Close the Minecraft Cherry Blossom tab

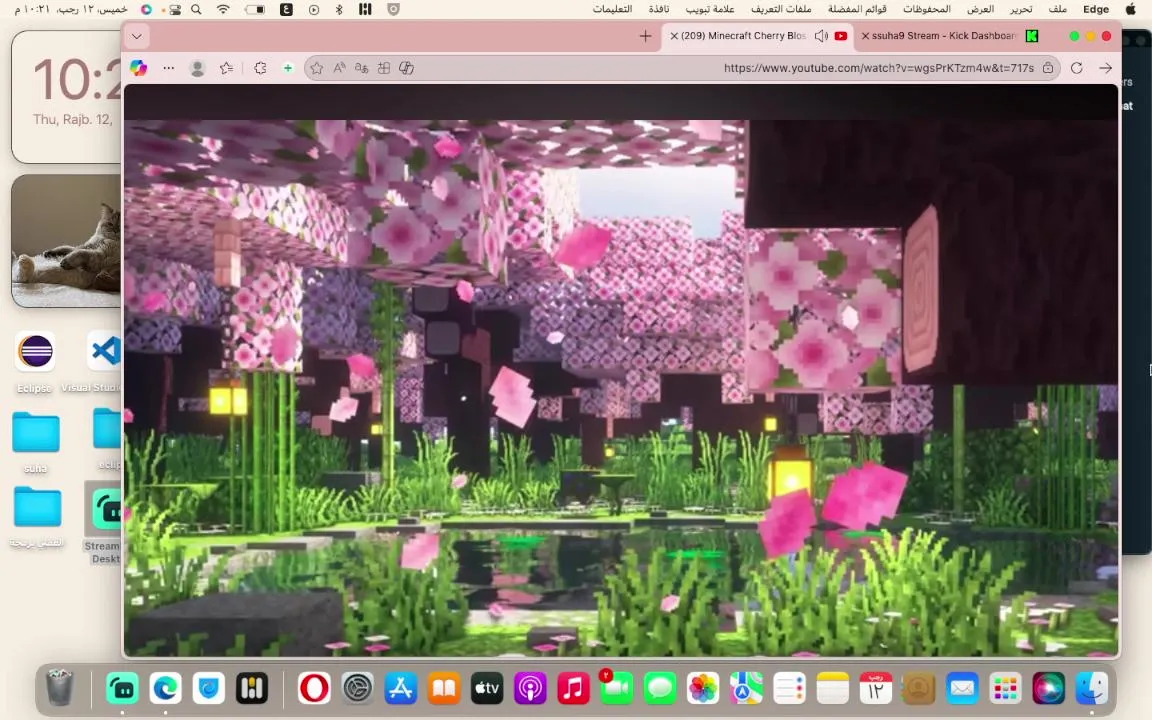click(674, 36)
